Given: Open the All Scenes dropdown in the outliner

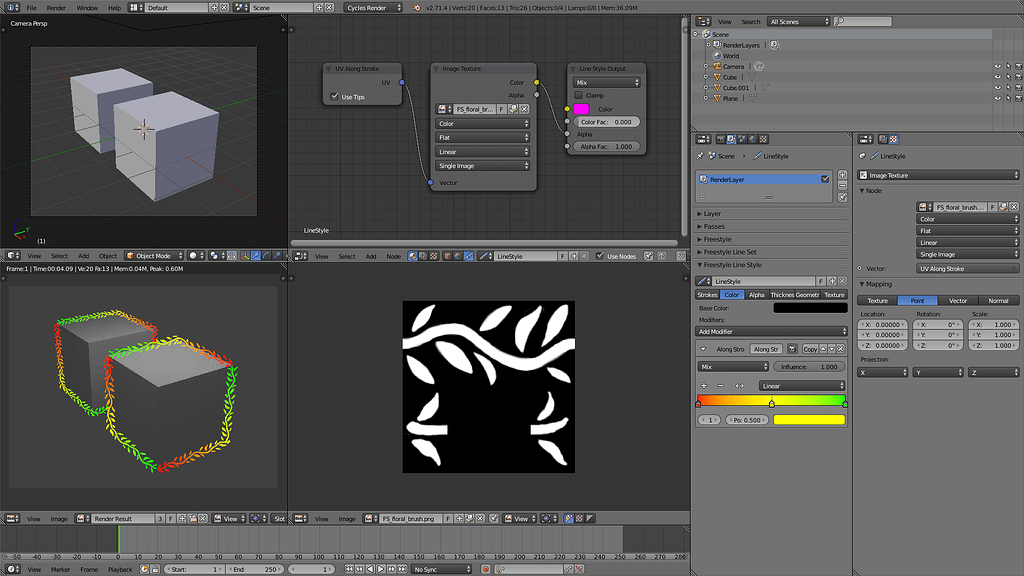Looking at the screenshot, I should coord(797,21).
